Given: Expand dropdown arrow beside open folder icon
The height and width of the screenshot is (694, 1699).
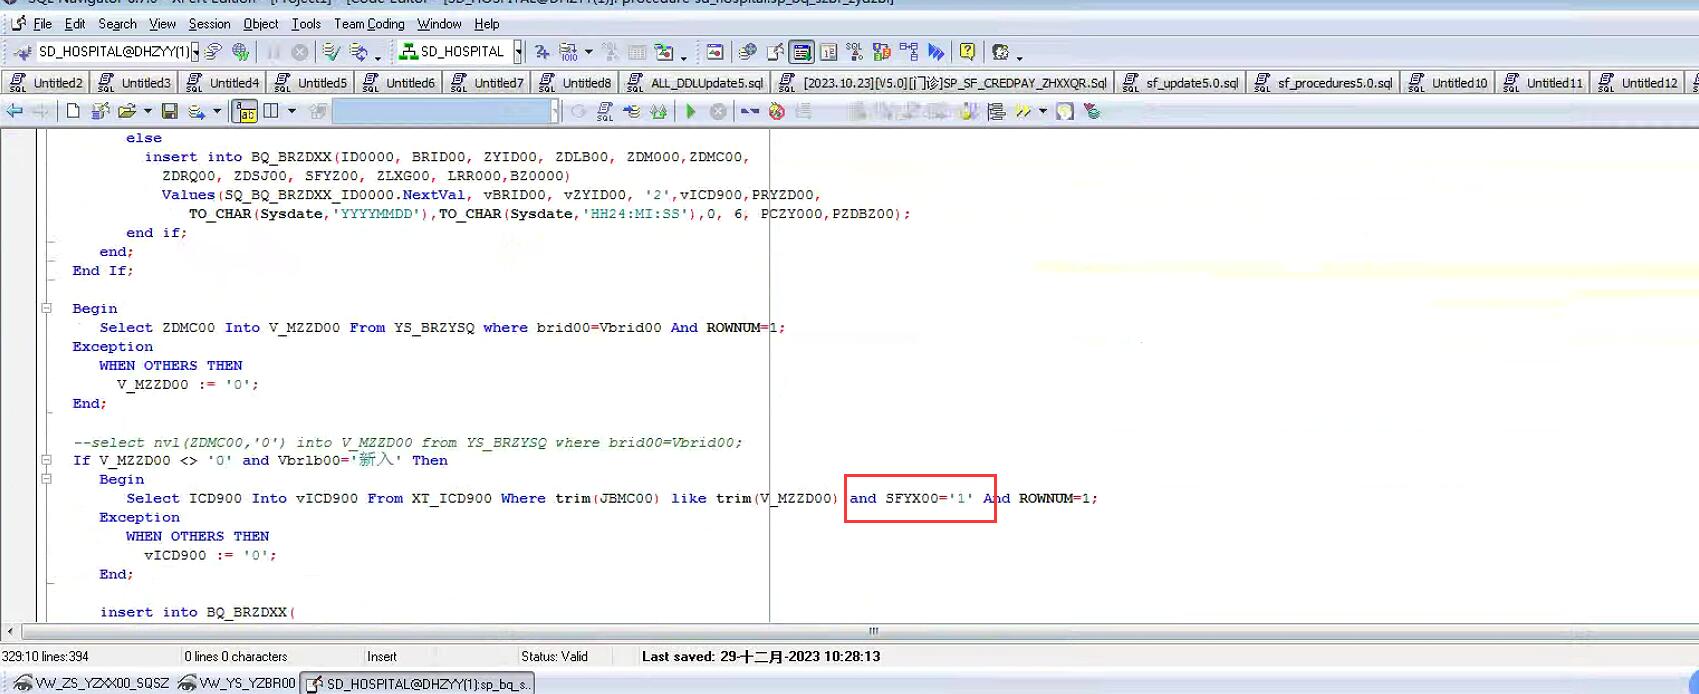Looking at the screenshot, I should 147,111.
